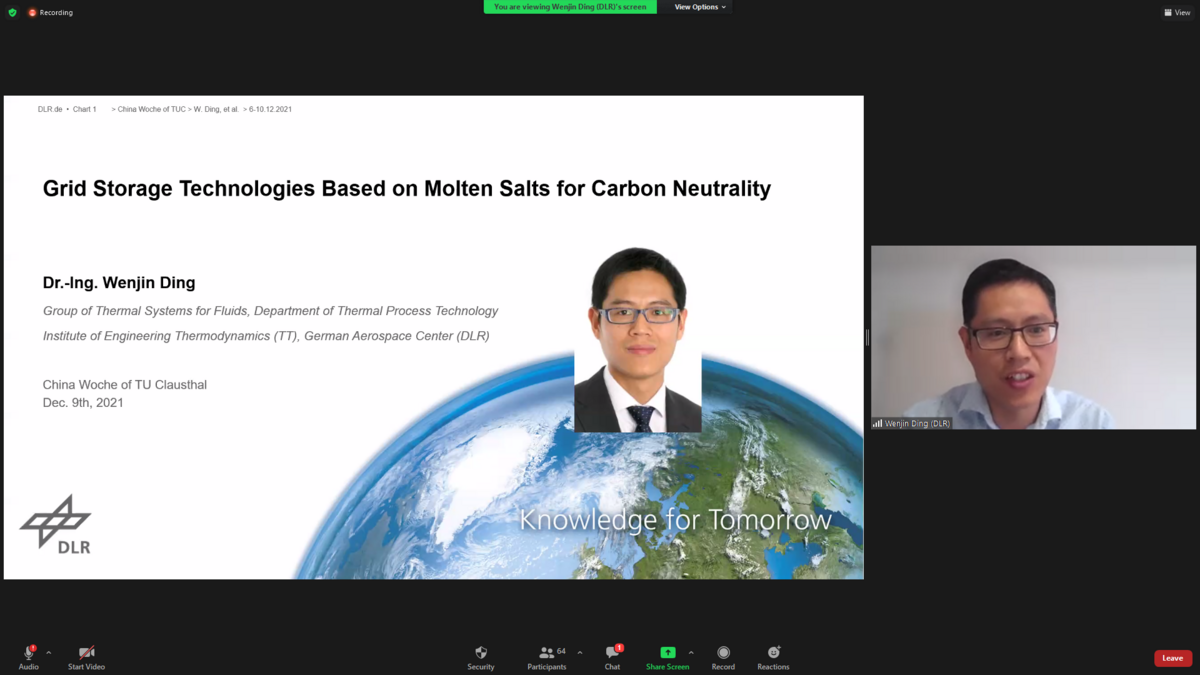
Task: Toggle Start Video camera
Action: pyautogui.click(x=86, y=658)
